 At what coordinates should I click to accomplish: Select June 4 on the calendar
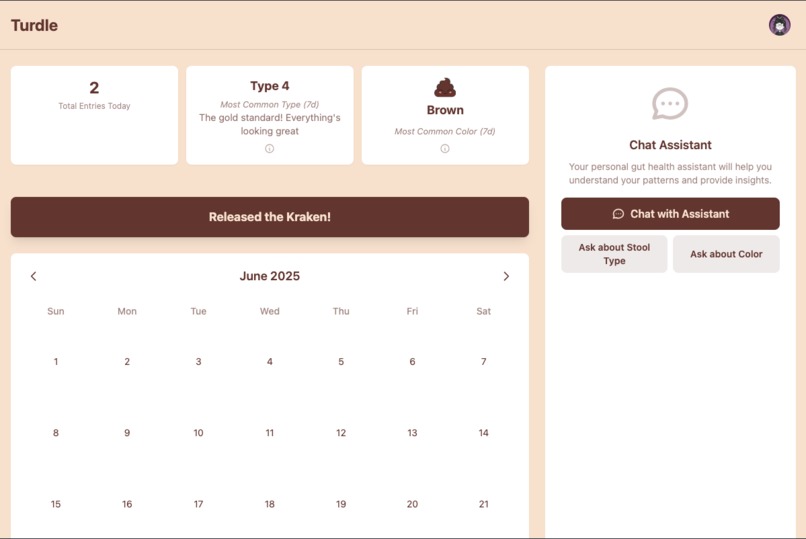pyautogui.click(x=269, y=362)
